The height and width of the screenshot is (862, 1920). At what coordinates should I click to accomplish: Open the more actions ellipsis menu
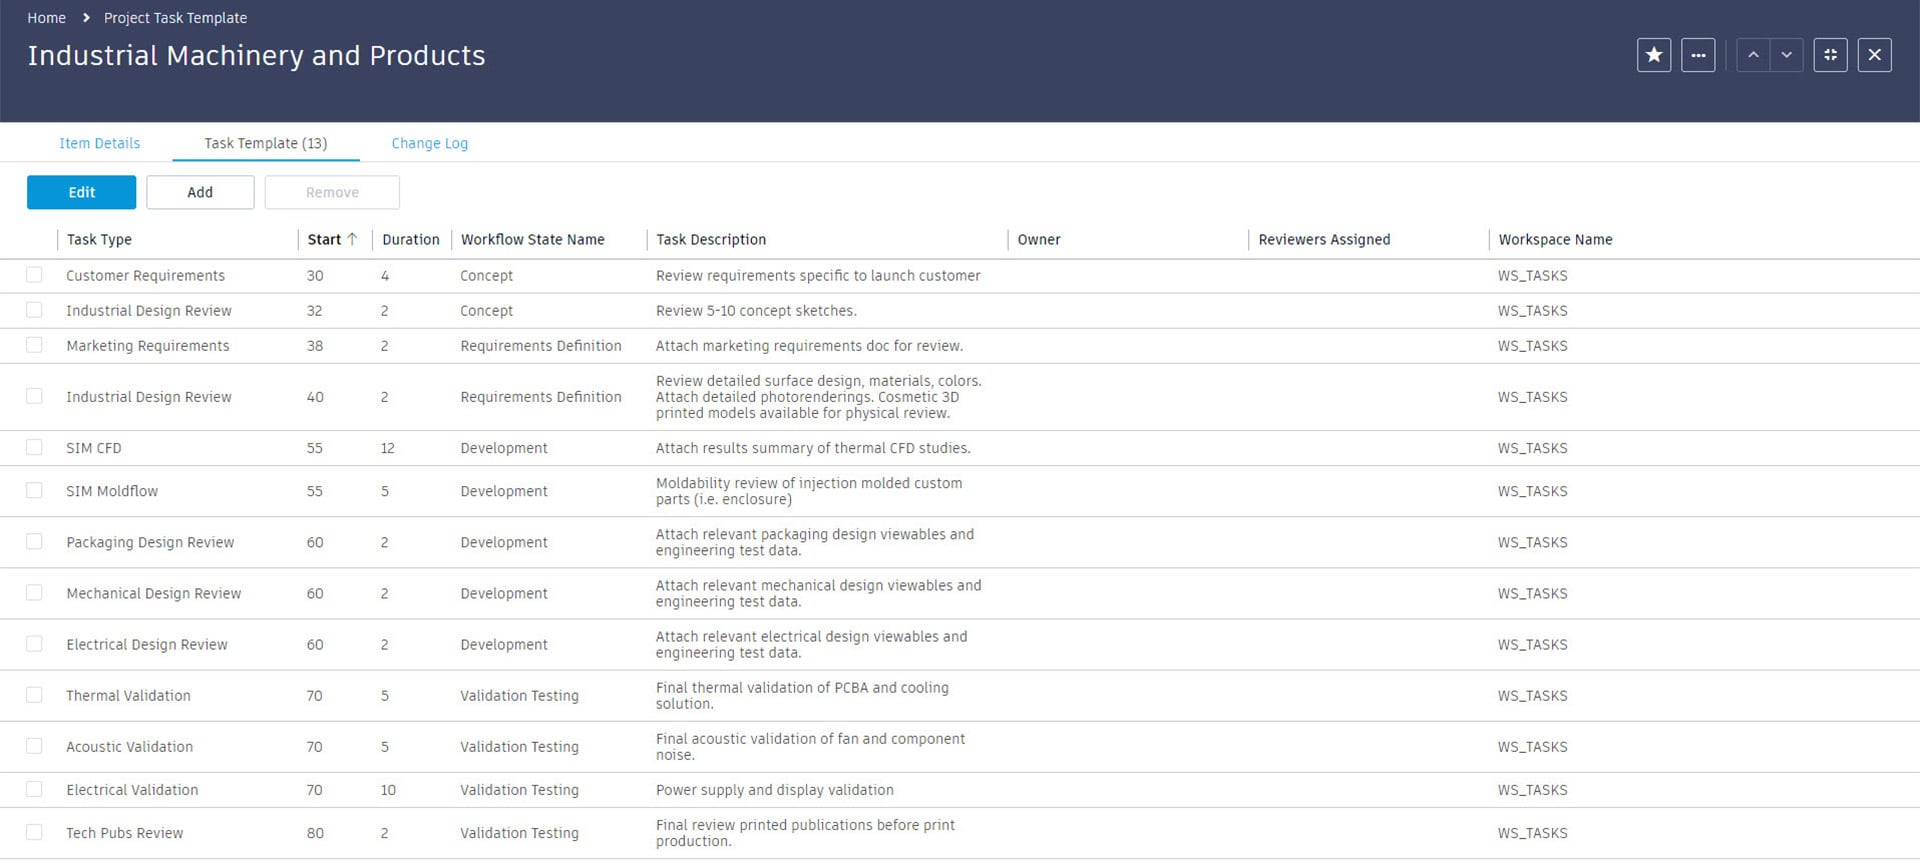(1698, 55)
